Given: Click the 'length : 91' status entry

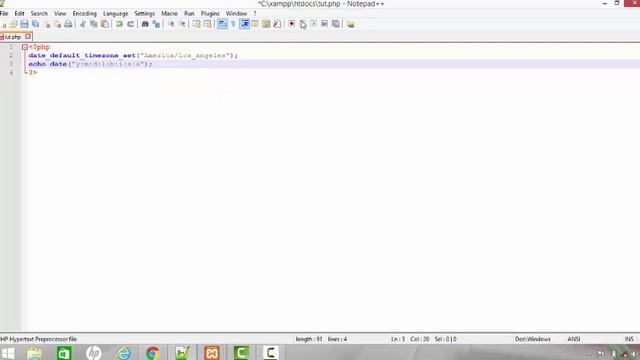Looking at the screenshot, I should coord(309,339).
